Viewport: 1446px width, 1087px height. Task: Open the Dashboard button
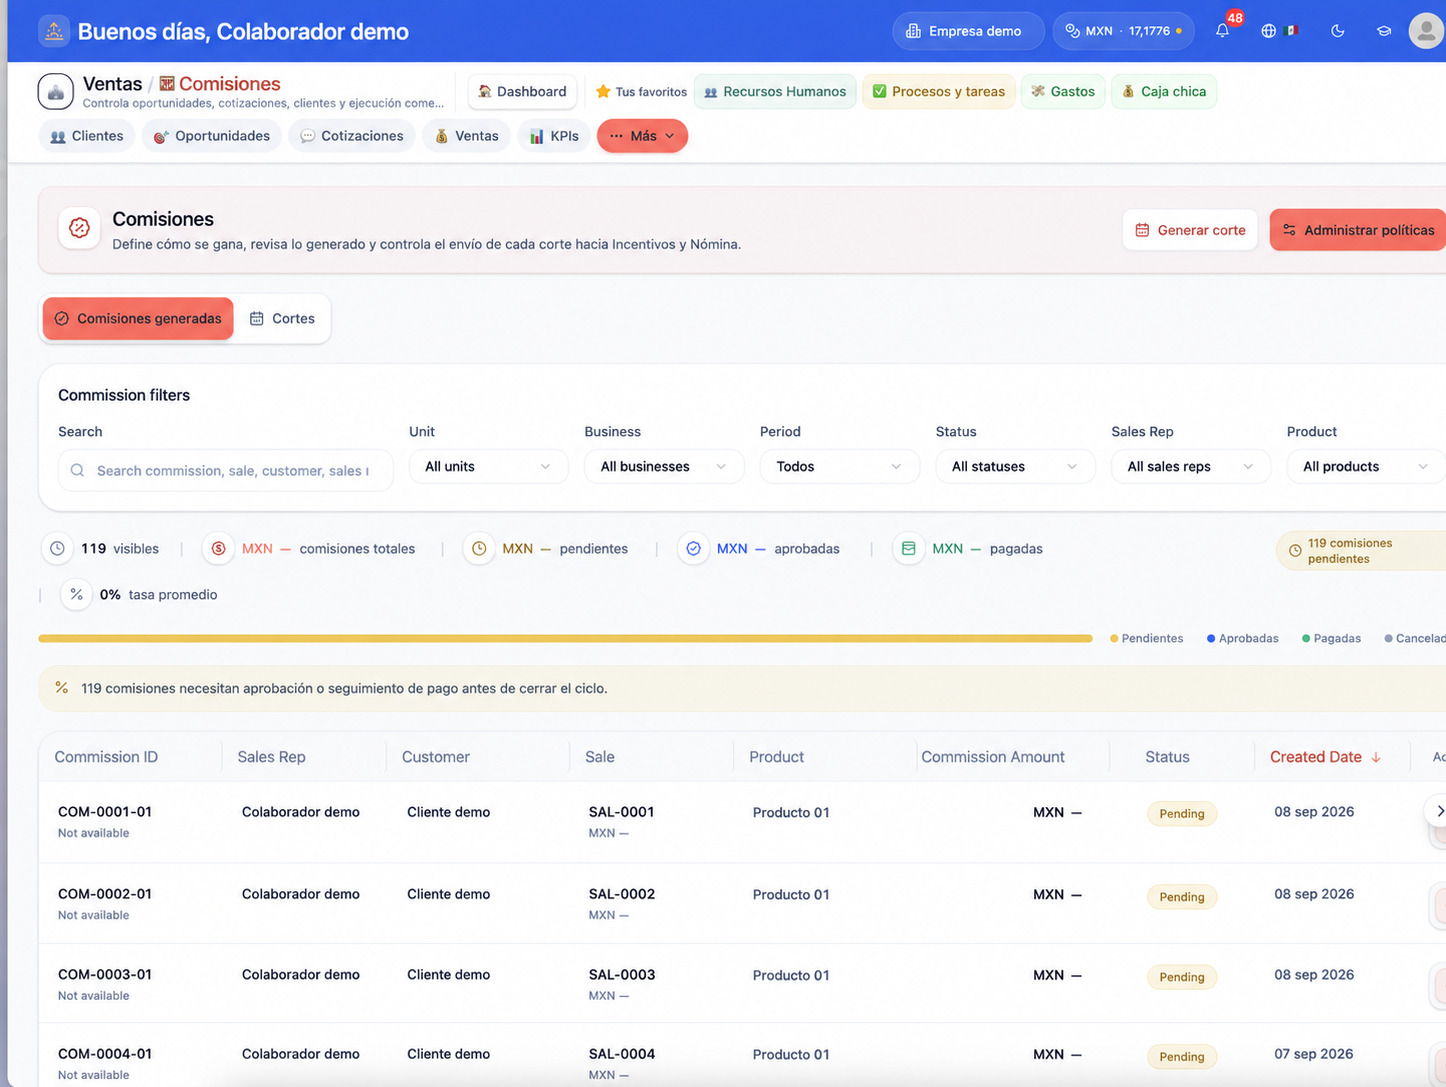(522, 91)
